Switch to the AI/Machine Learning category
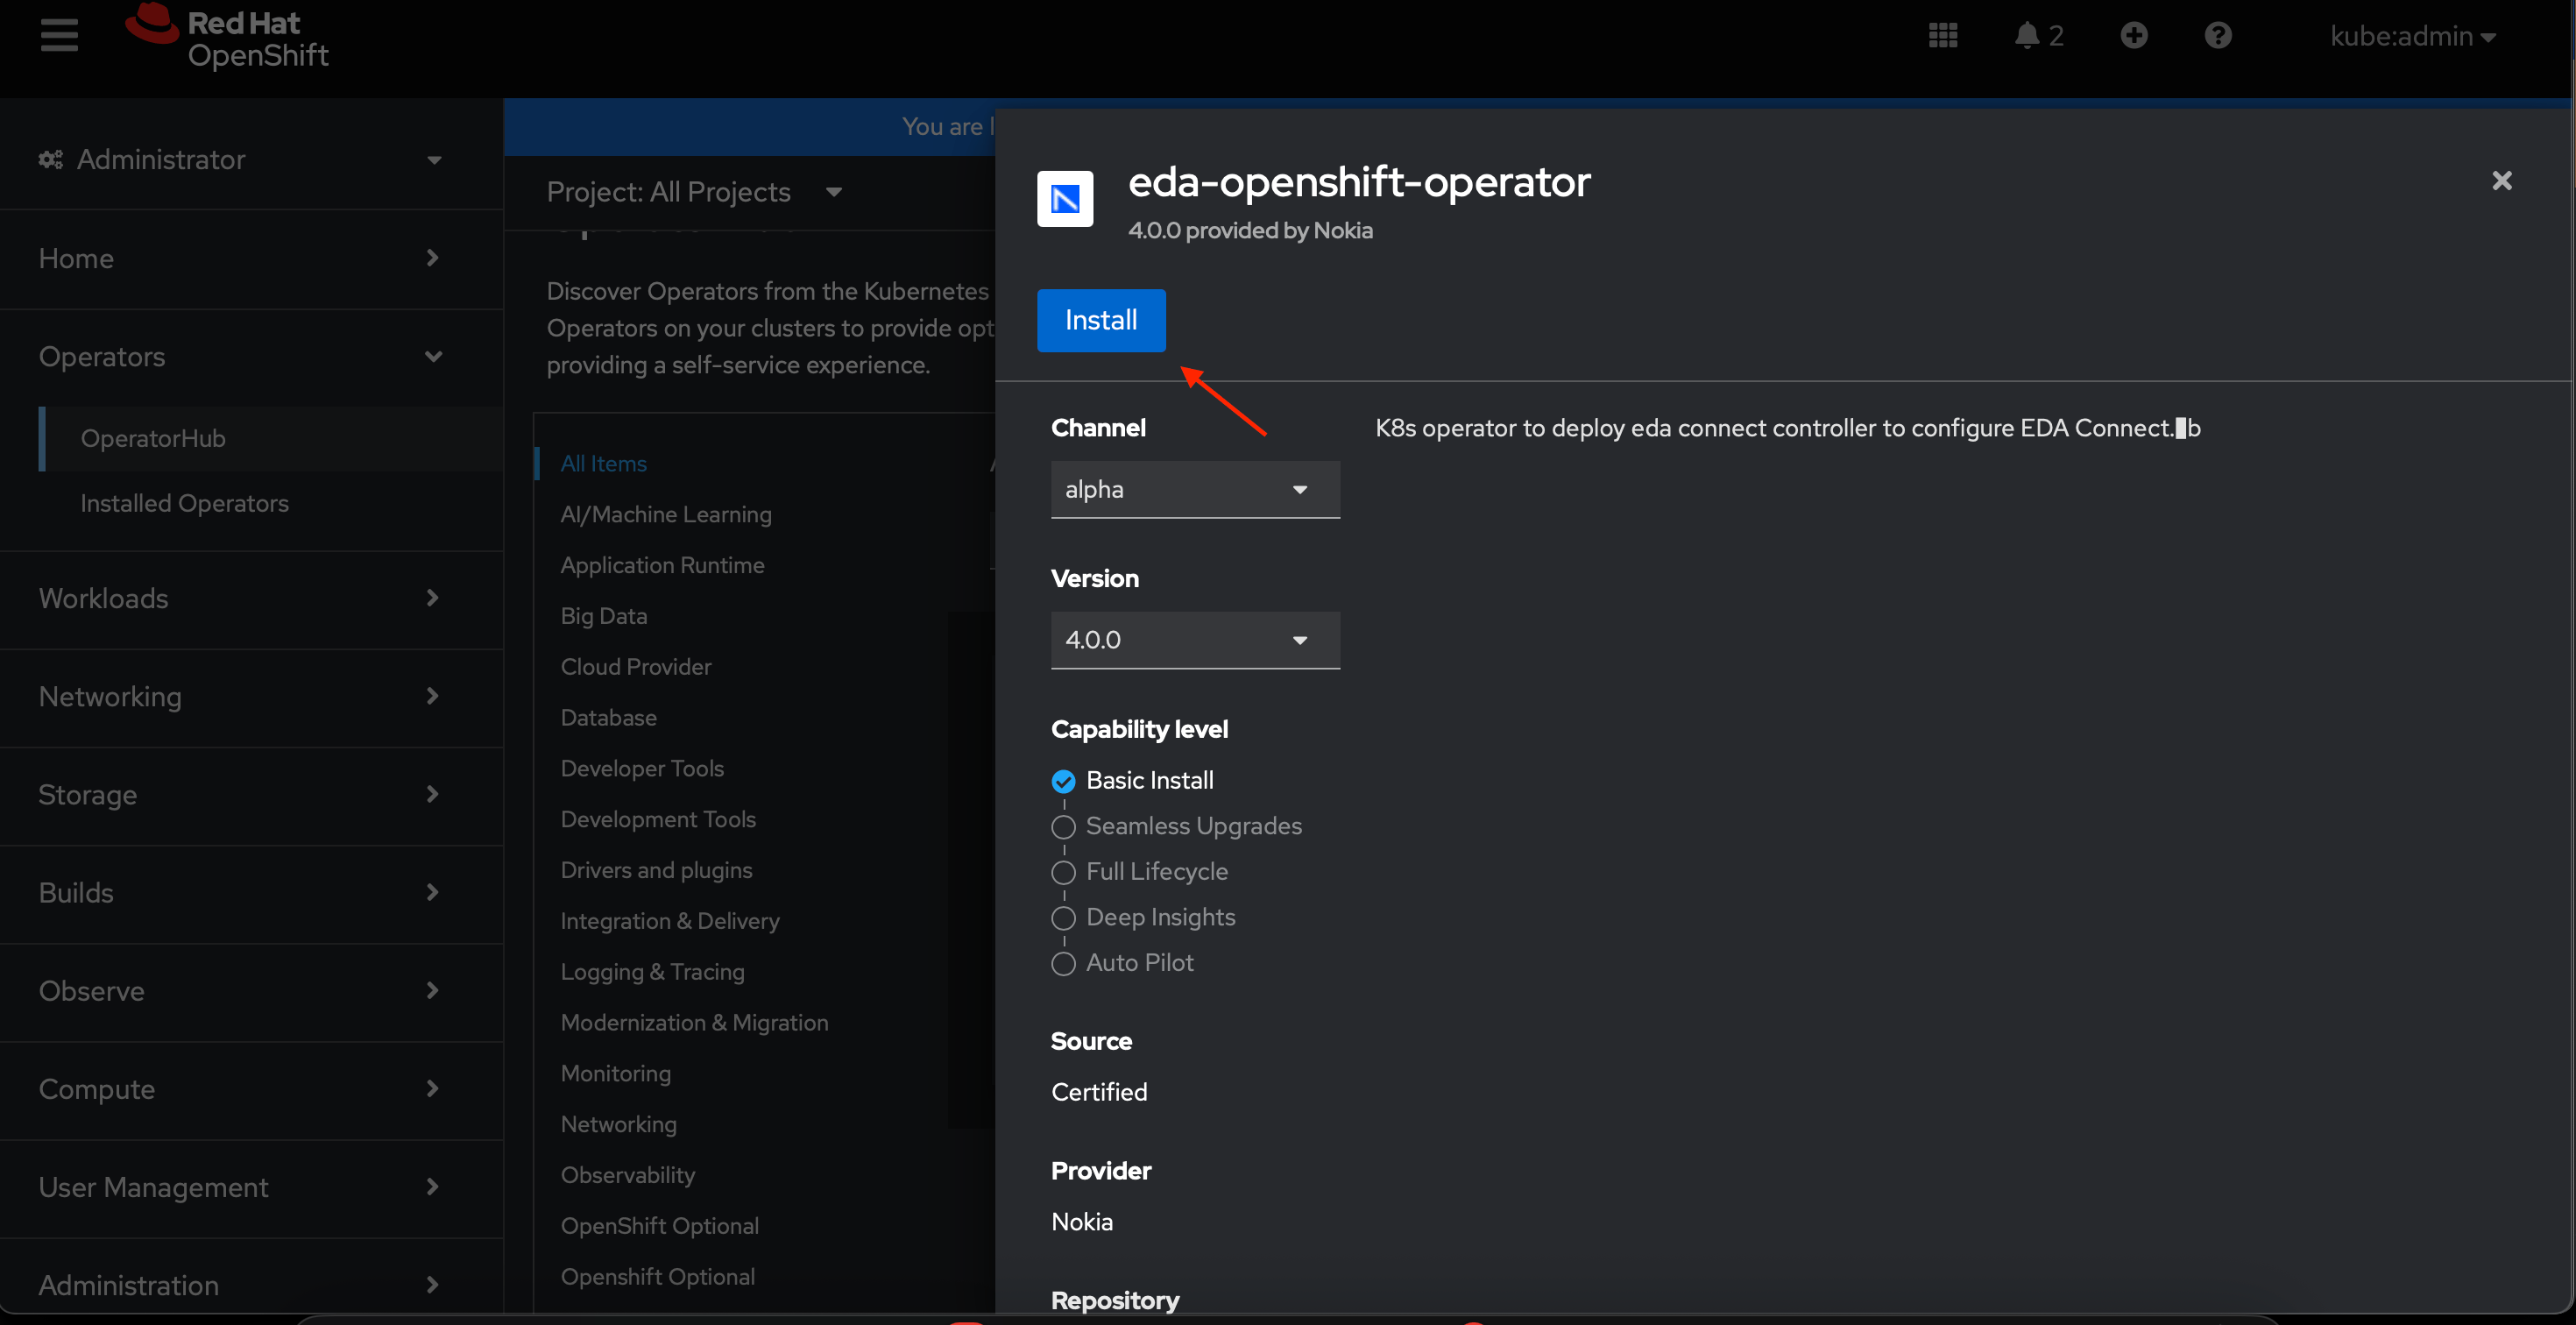The height and width of the screenshot is (1325, 2576). 664,514
